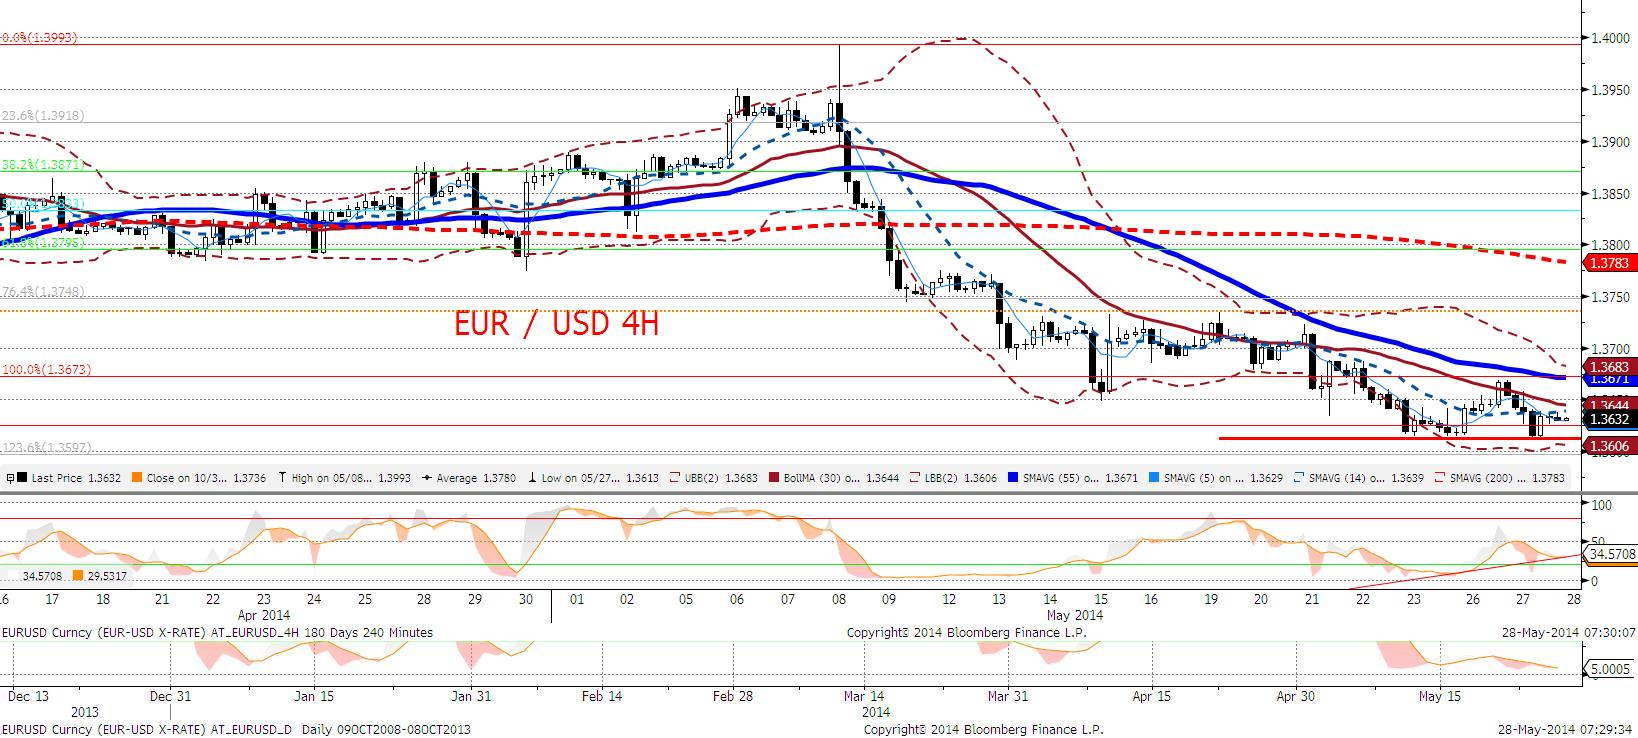
Task: Click the 1.3683 upper band price tag
Action: pos(1609,367)
